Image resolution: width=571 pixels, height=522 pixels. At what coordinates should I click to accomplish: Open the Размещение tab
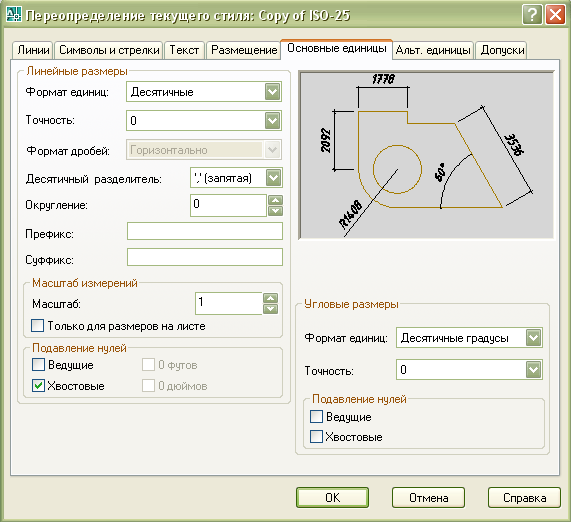[x=244, y=50]
